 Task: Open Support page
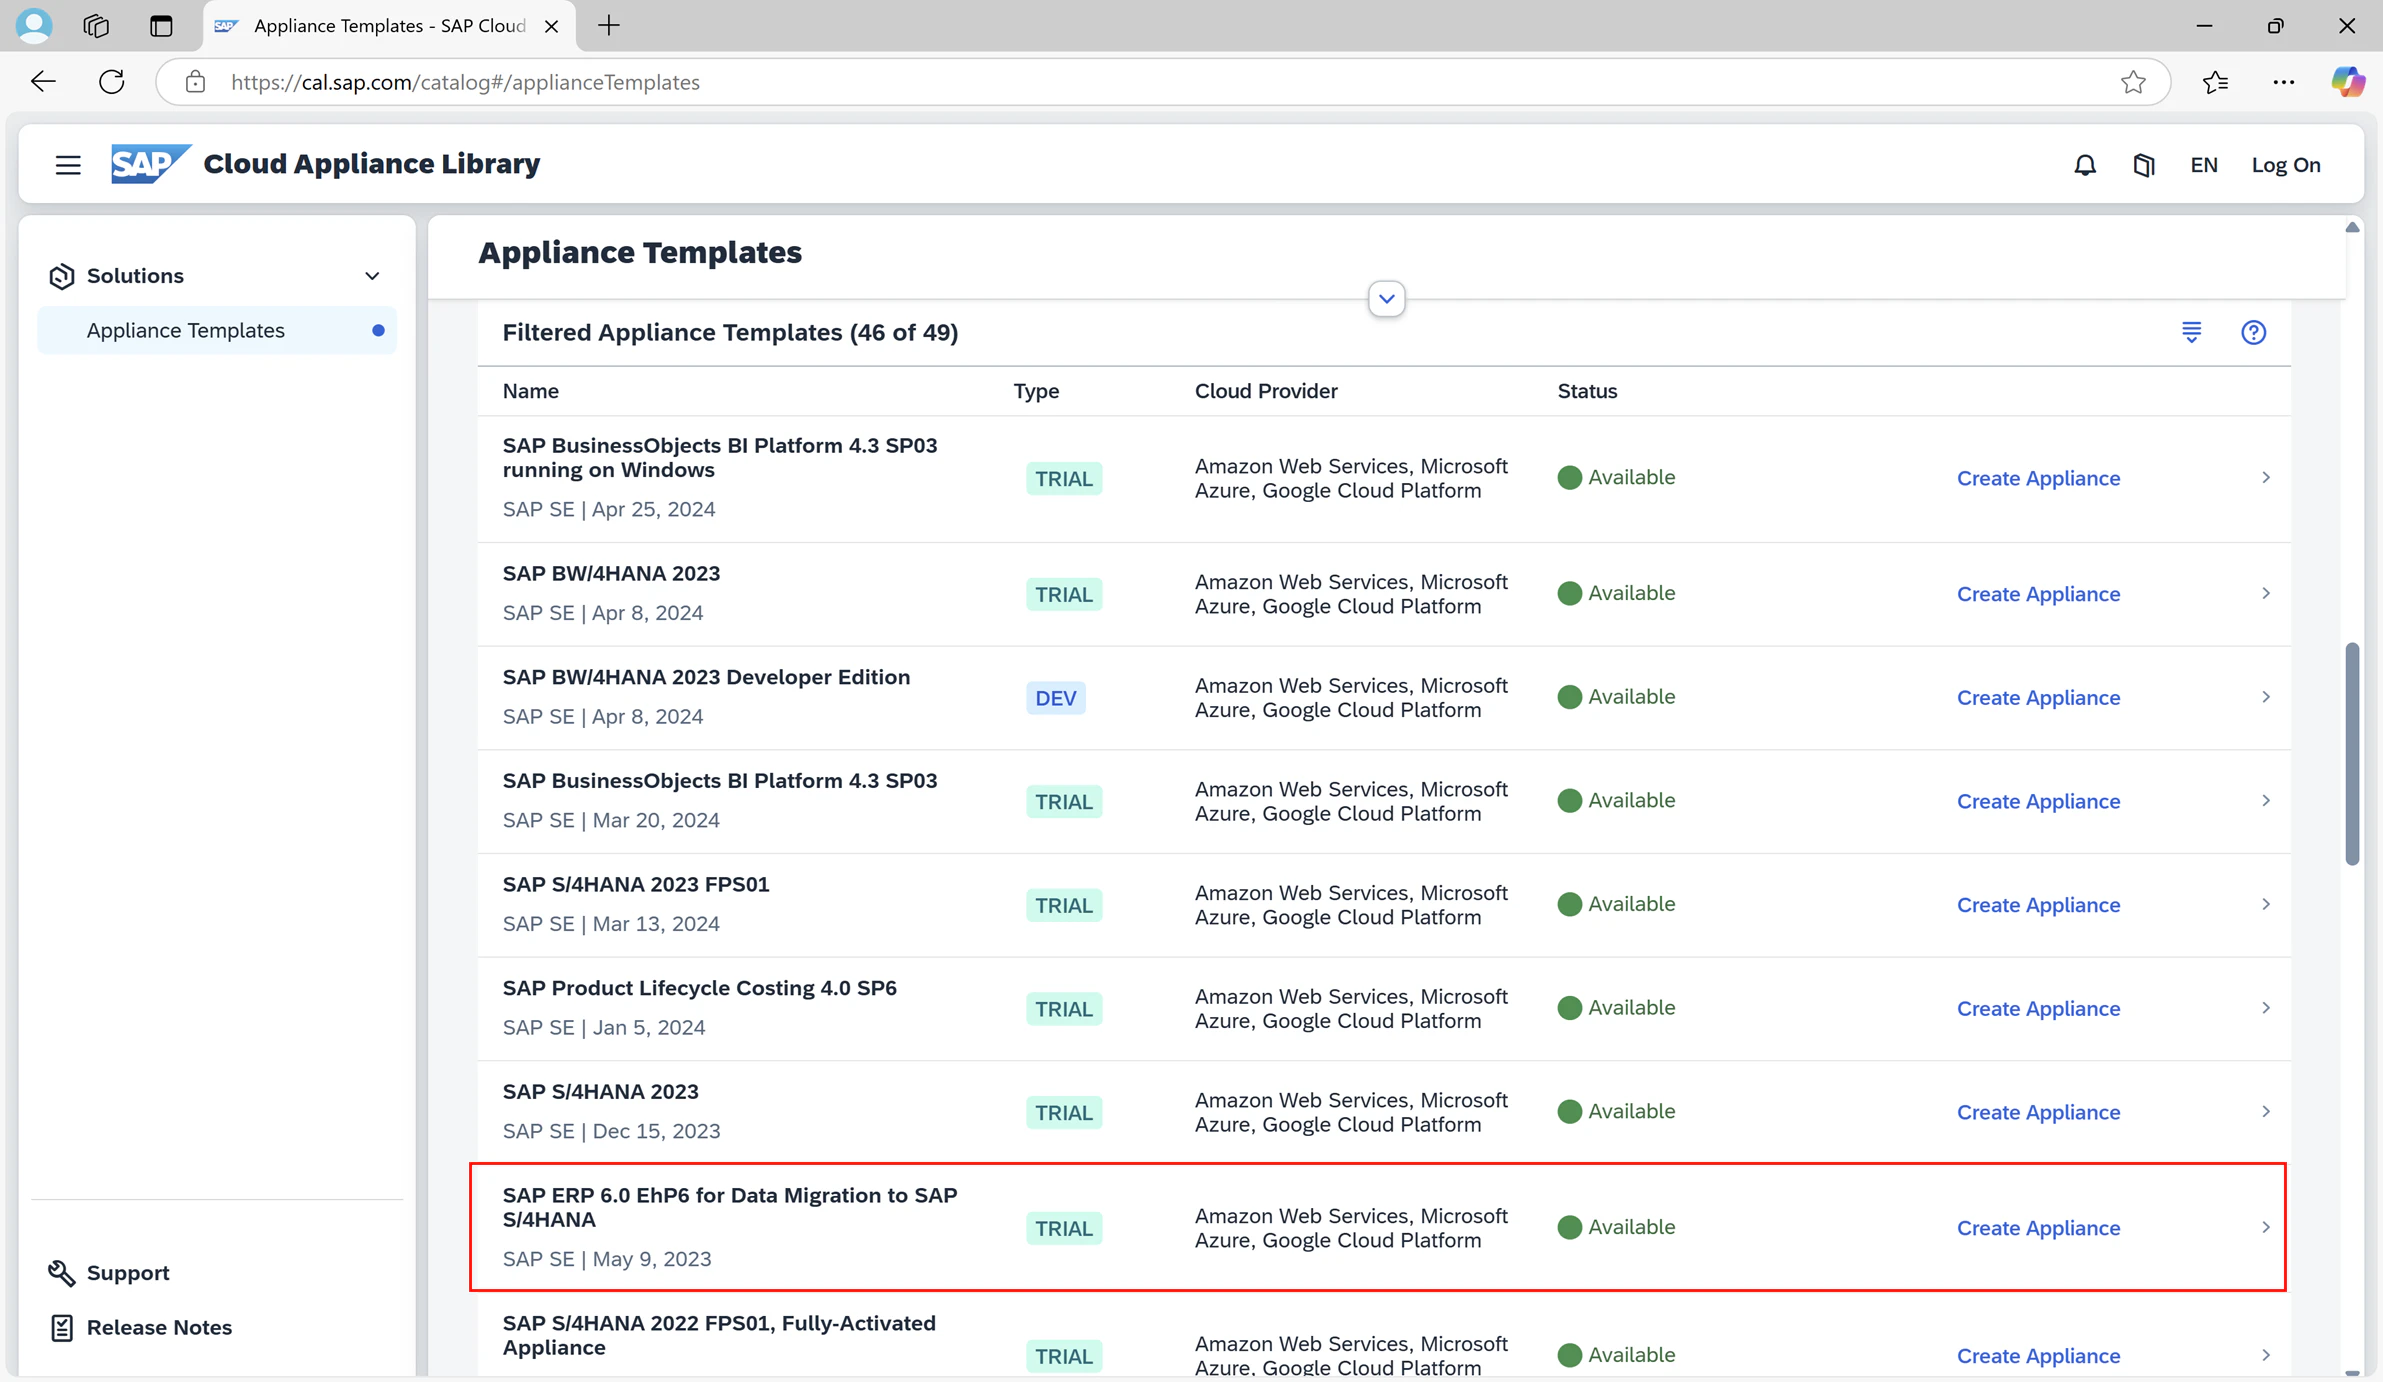(128, 1272)
